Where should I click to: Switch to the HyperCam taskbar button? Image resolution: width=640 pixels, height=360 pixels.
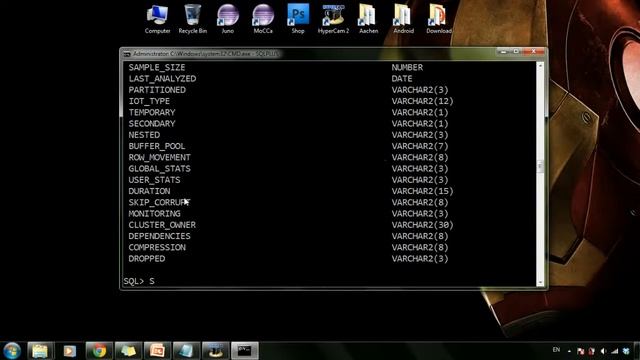coord(216,351)
